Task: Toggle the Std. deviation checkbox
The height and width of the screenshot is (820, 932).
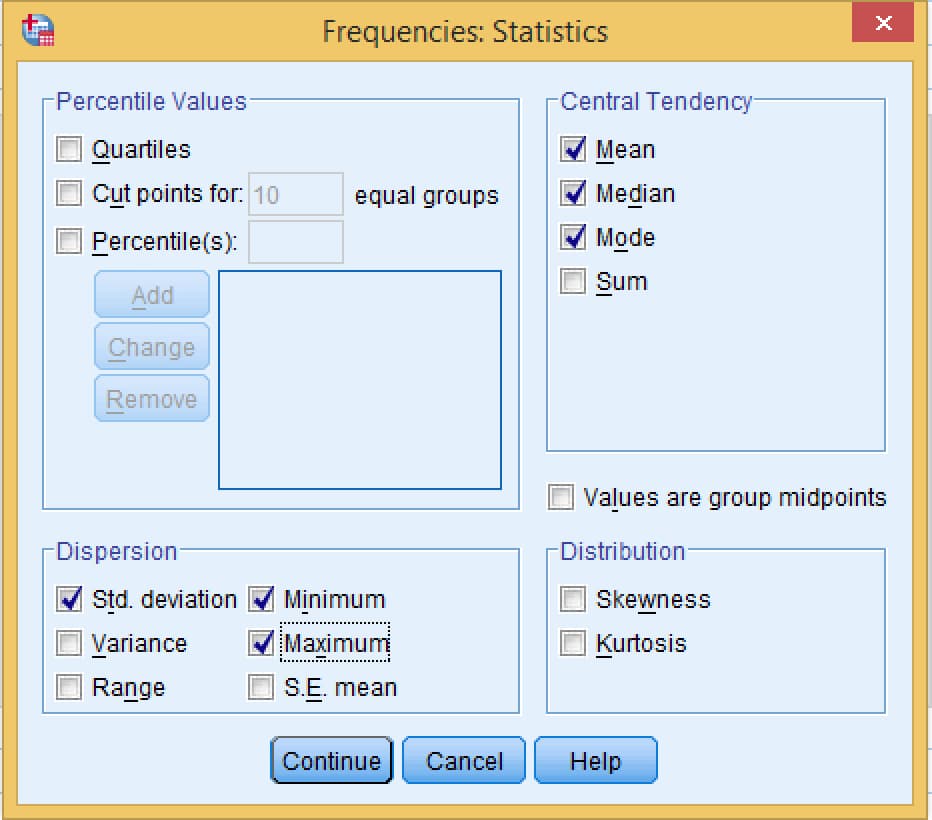Action: point(69,599)
